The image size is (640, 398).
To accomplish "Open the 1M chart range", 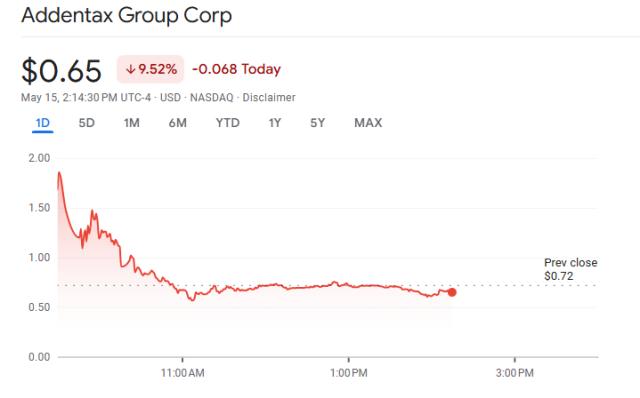I will coord(131,123).
